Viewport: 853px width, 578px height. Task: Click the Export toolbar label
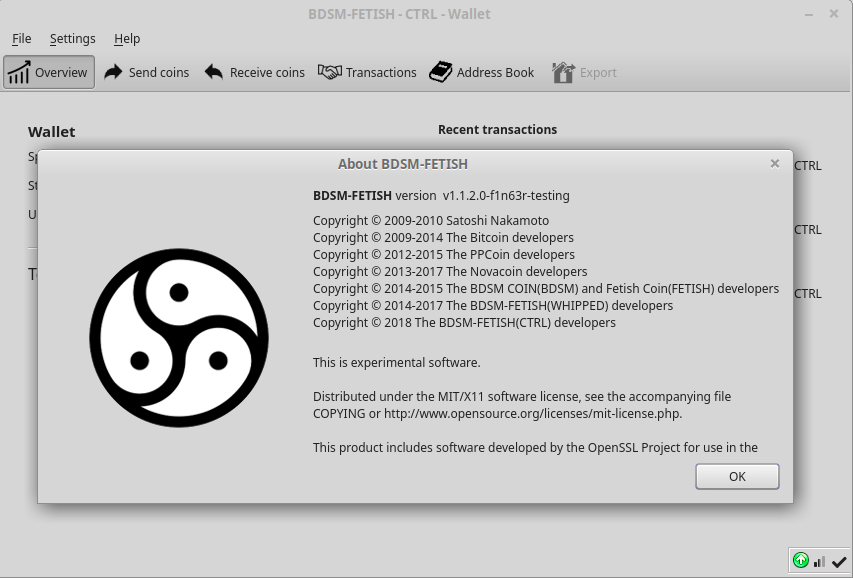(x=598, y=72)
